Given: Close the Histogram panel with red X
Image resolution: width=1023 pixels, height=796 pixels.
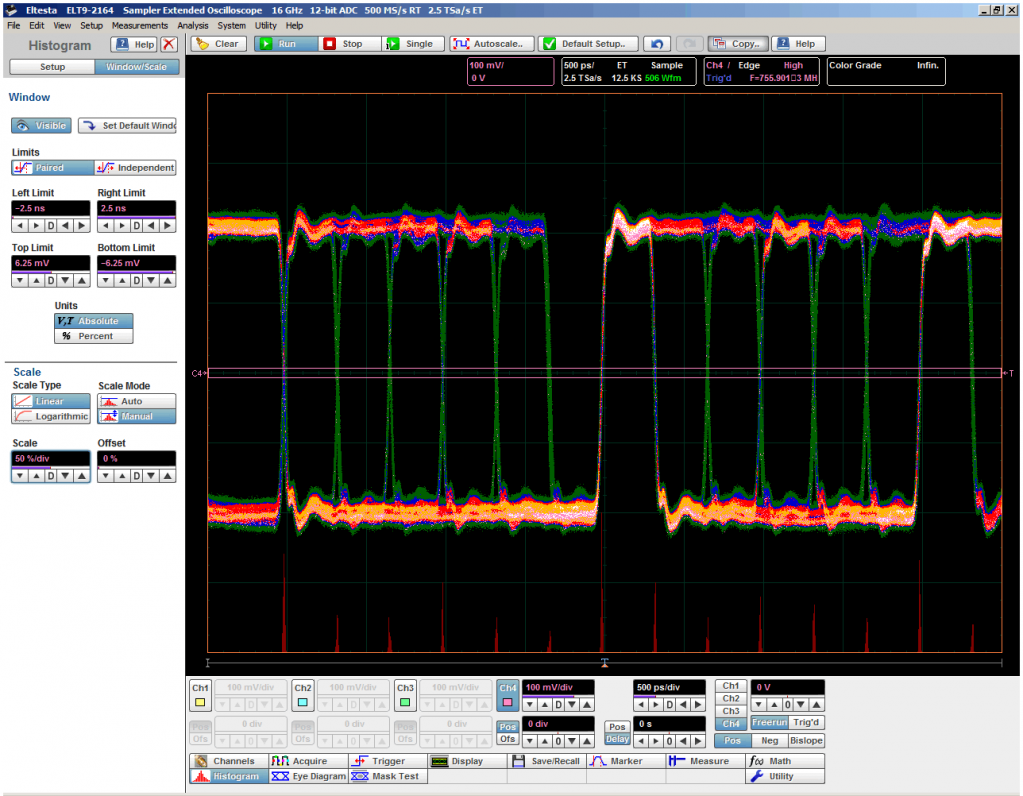Looking at the screenshot, I should point(169,45).
